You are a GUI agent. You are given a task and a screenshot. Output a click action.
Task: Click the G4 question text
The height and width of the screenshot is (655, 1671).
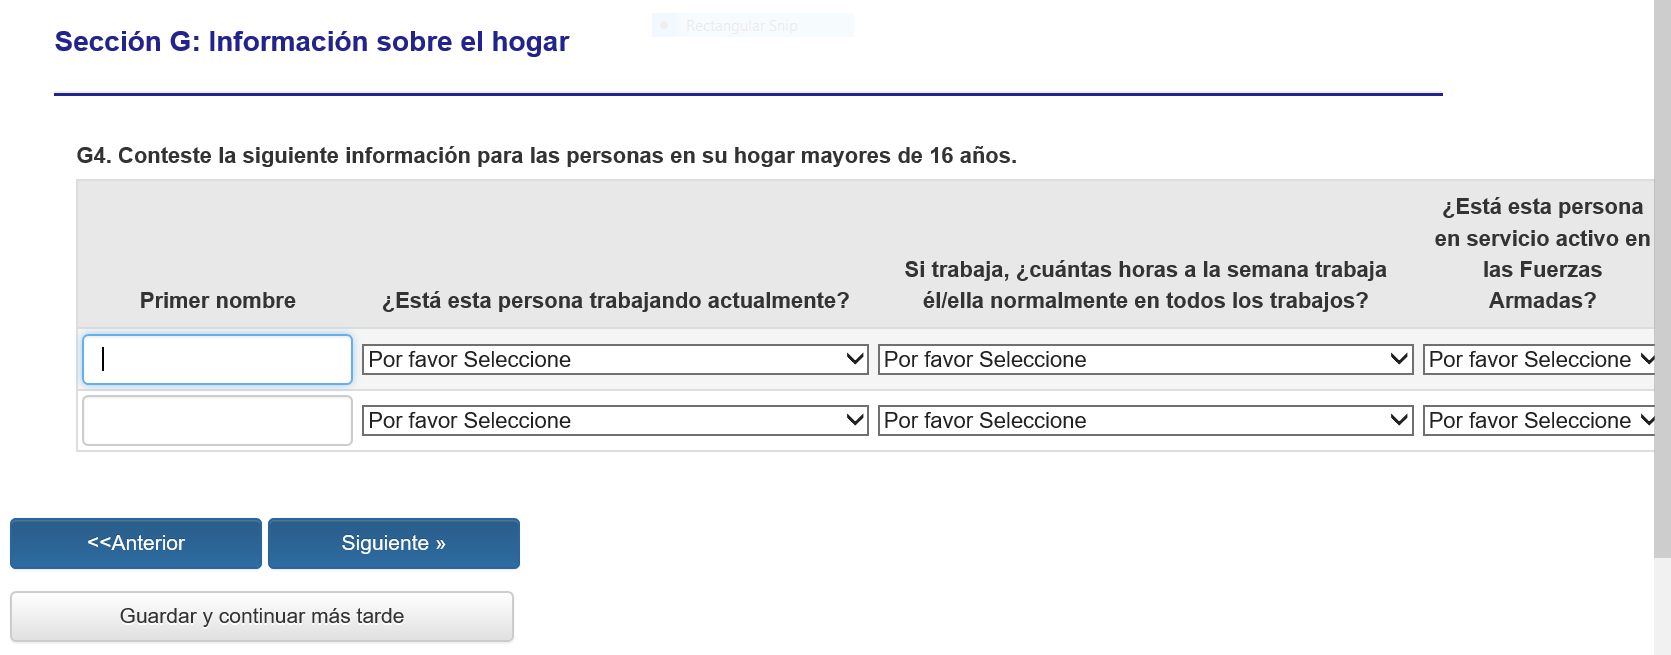[x=546, y=156]
